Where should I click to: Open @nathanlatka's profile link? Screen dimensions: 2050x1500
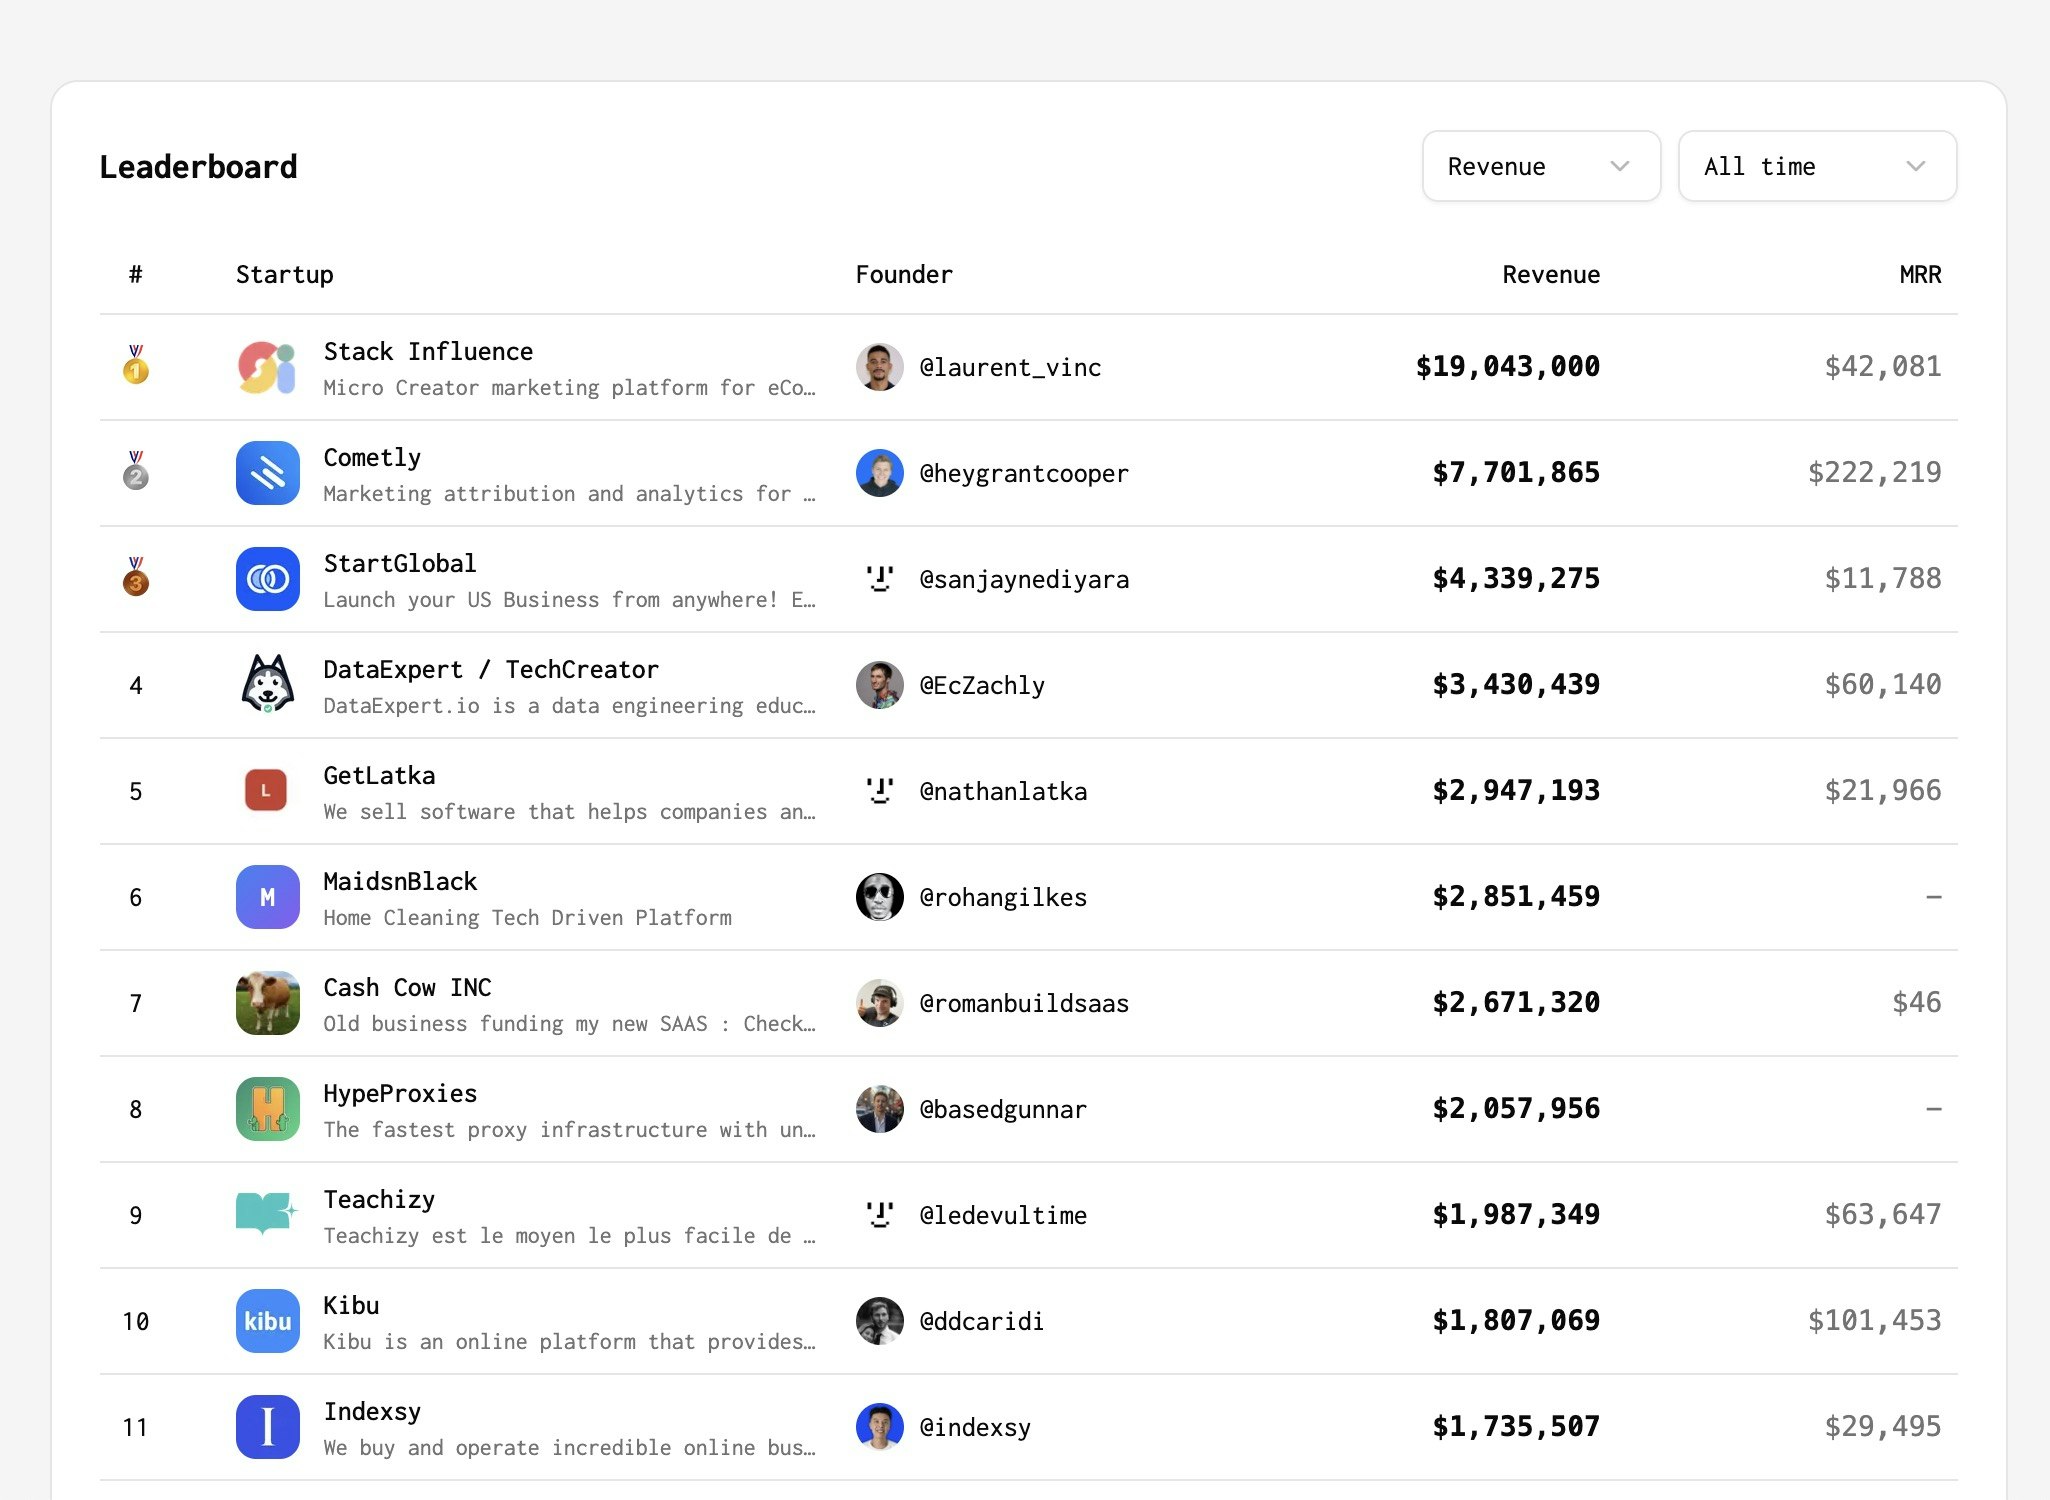click(1003, 791)
